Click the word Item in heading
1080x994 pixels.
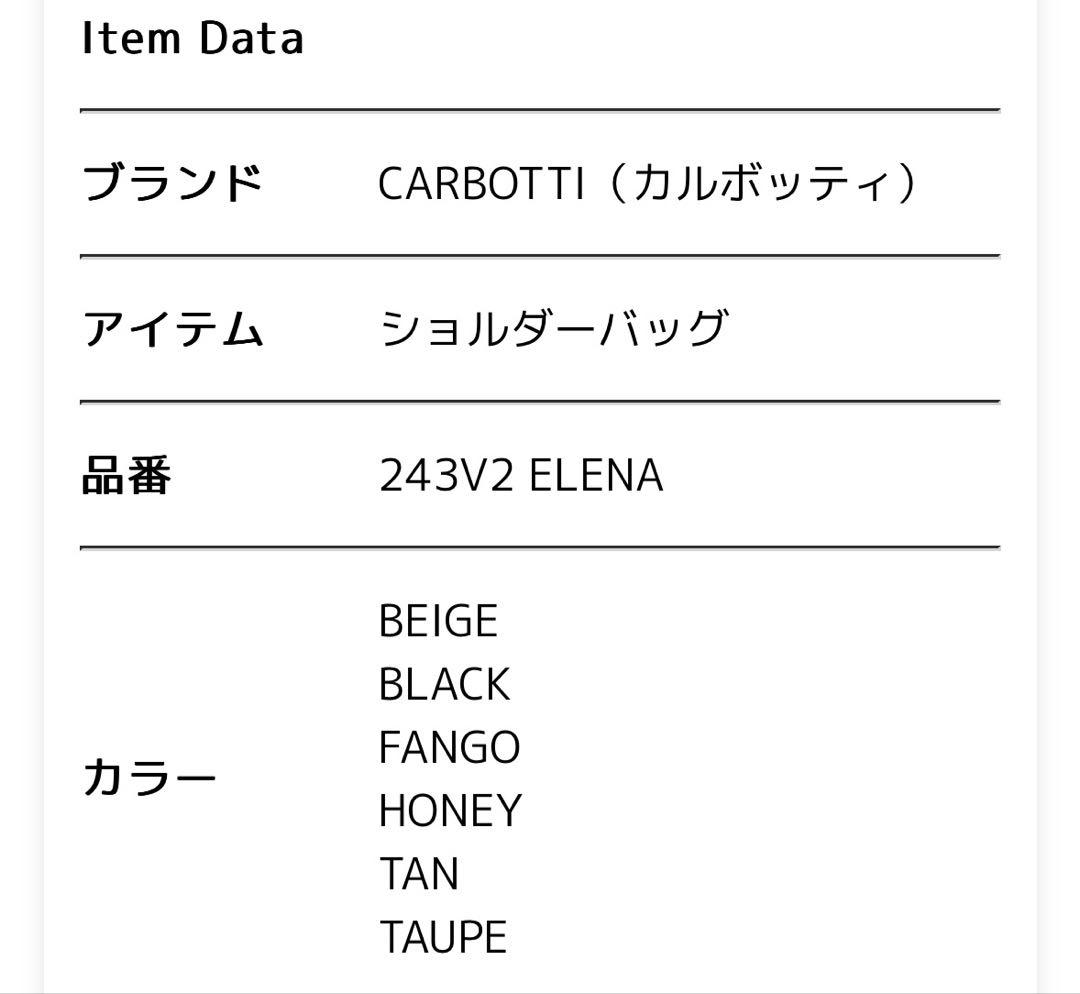131,38
